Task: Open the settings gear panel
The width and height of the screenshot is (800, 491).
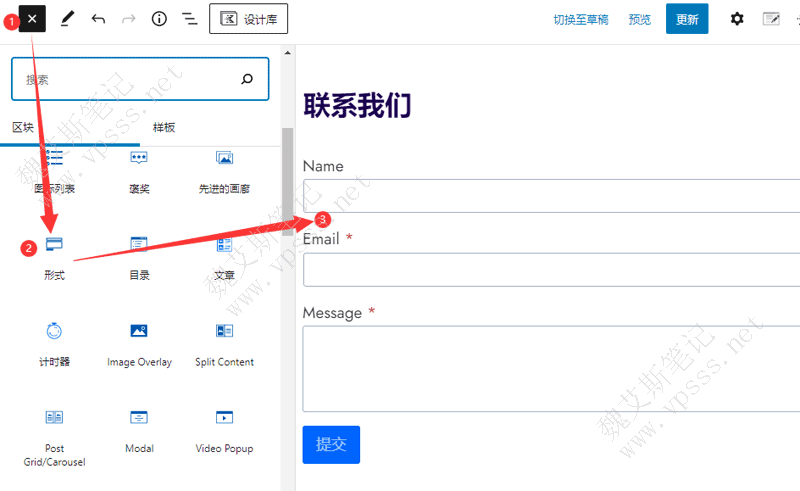Action: [x=737, y=19]
